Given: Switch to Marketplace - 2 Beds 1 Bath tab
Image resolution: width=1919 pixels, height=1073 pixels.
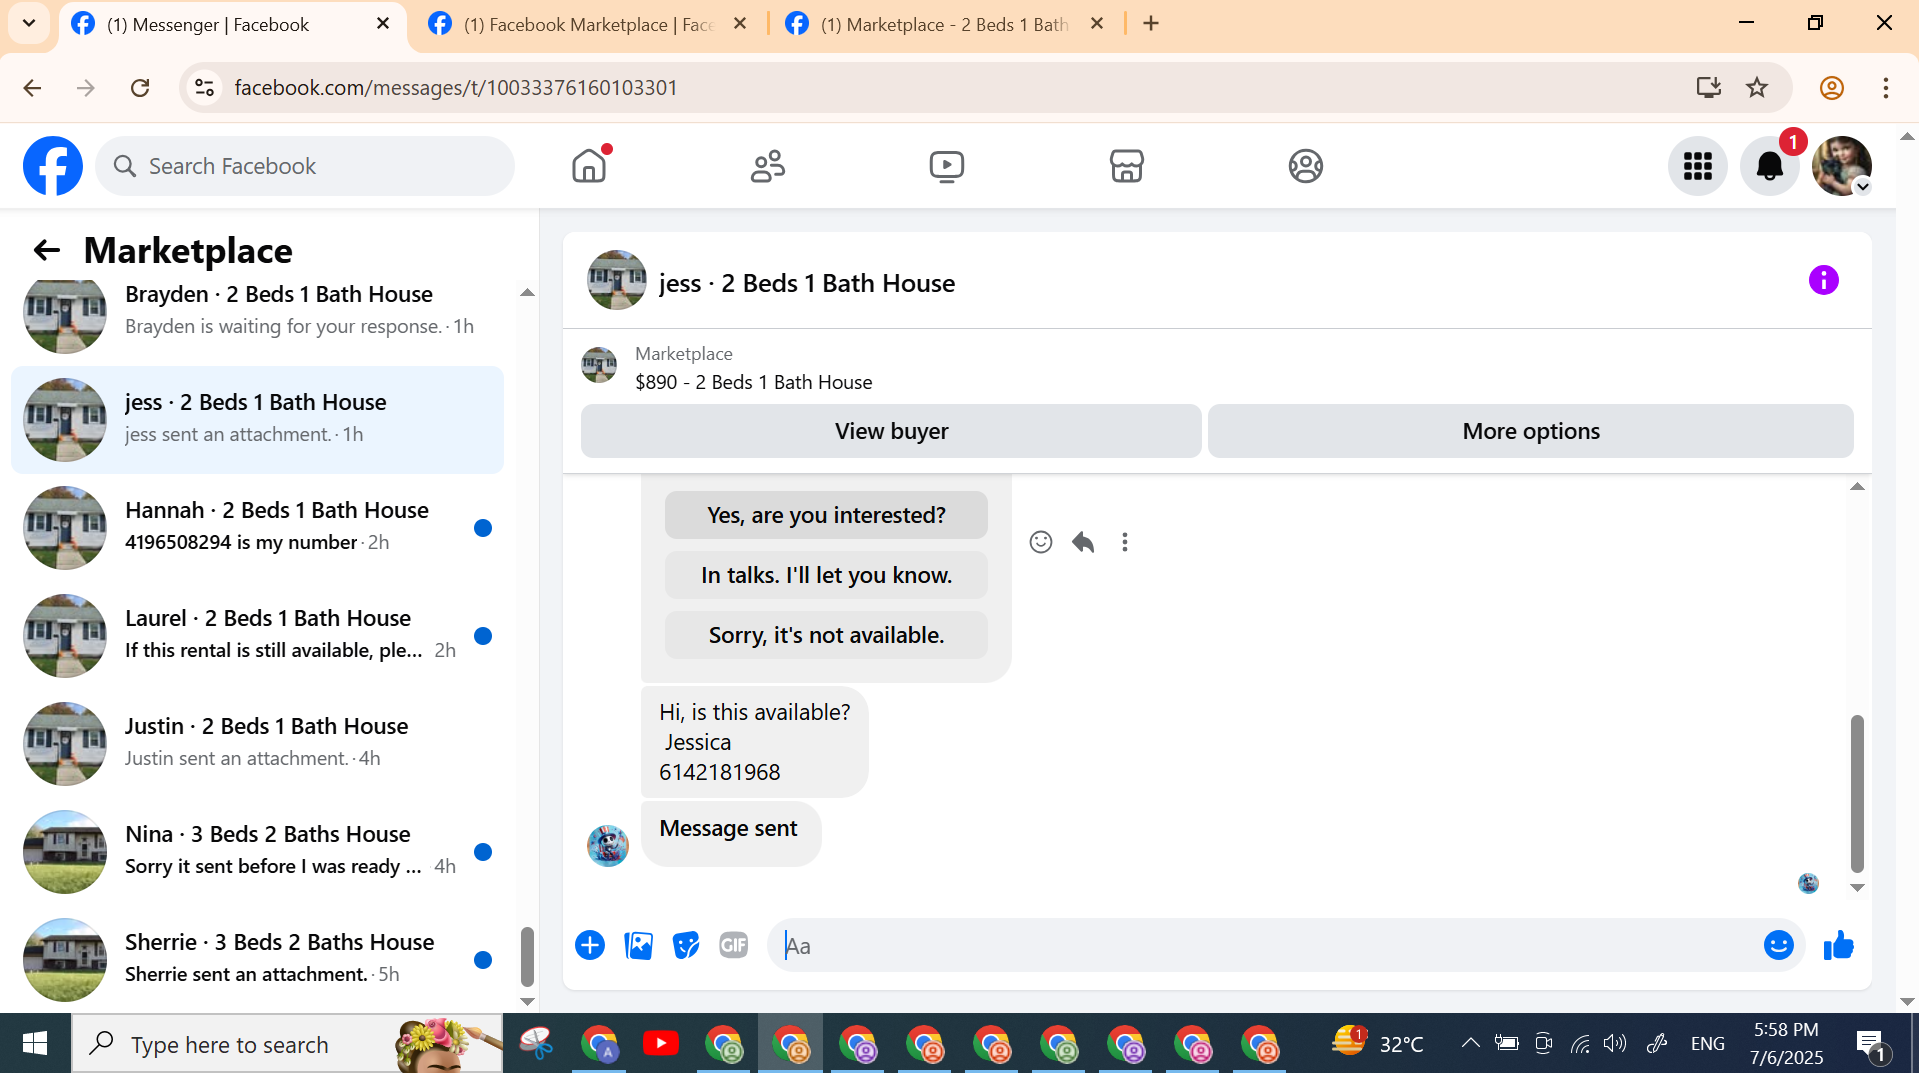Looking at the screenshot, I should coord(944,24).
